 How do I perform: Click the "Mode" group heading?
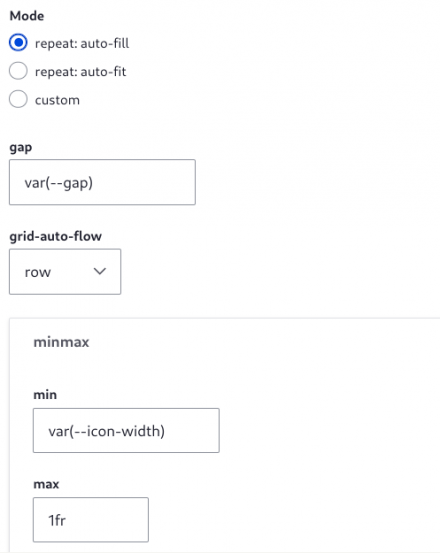[x=27, y=16]
